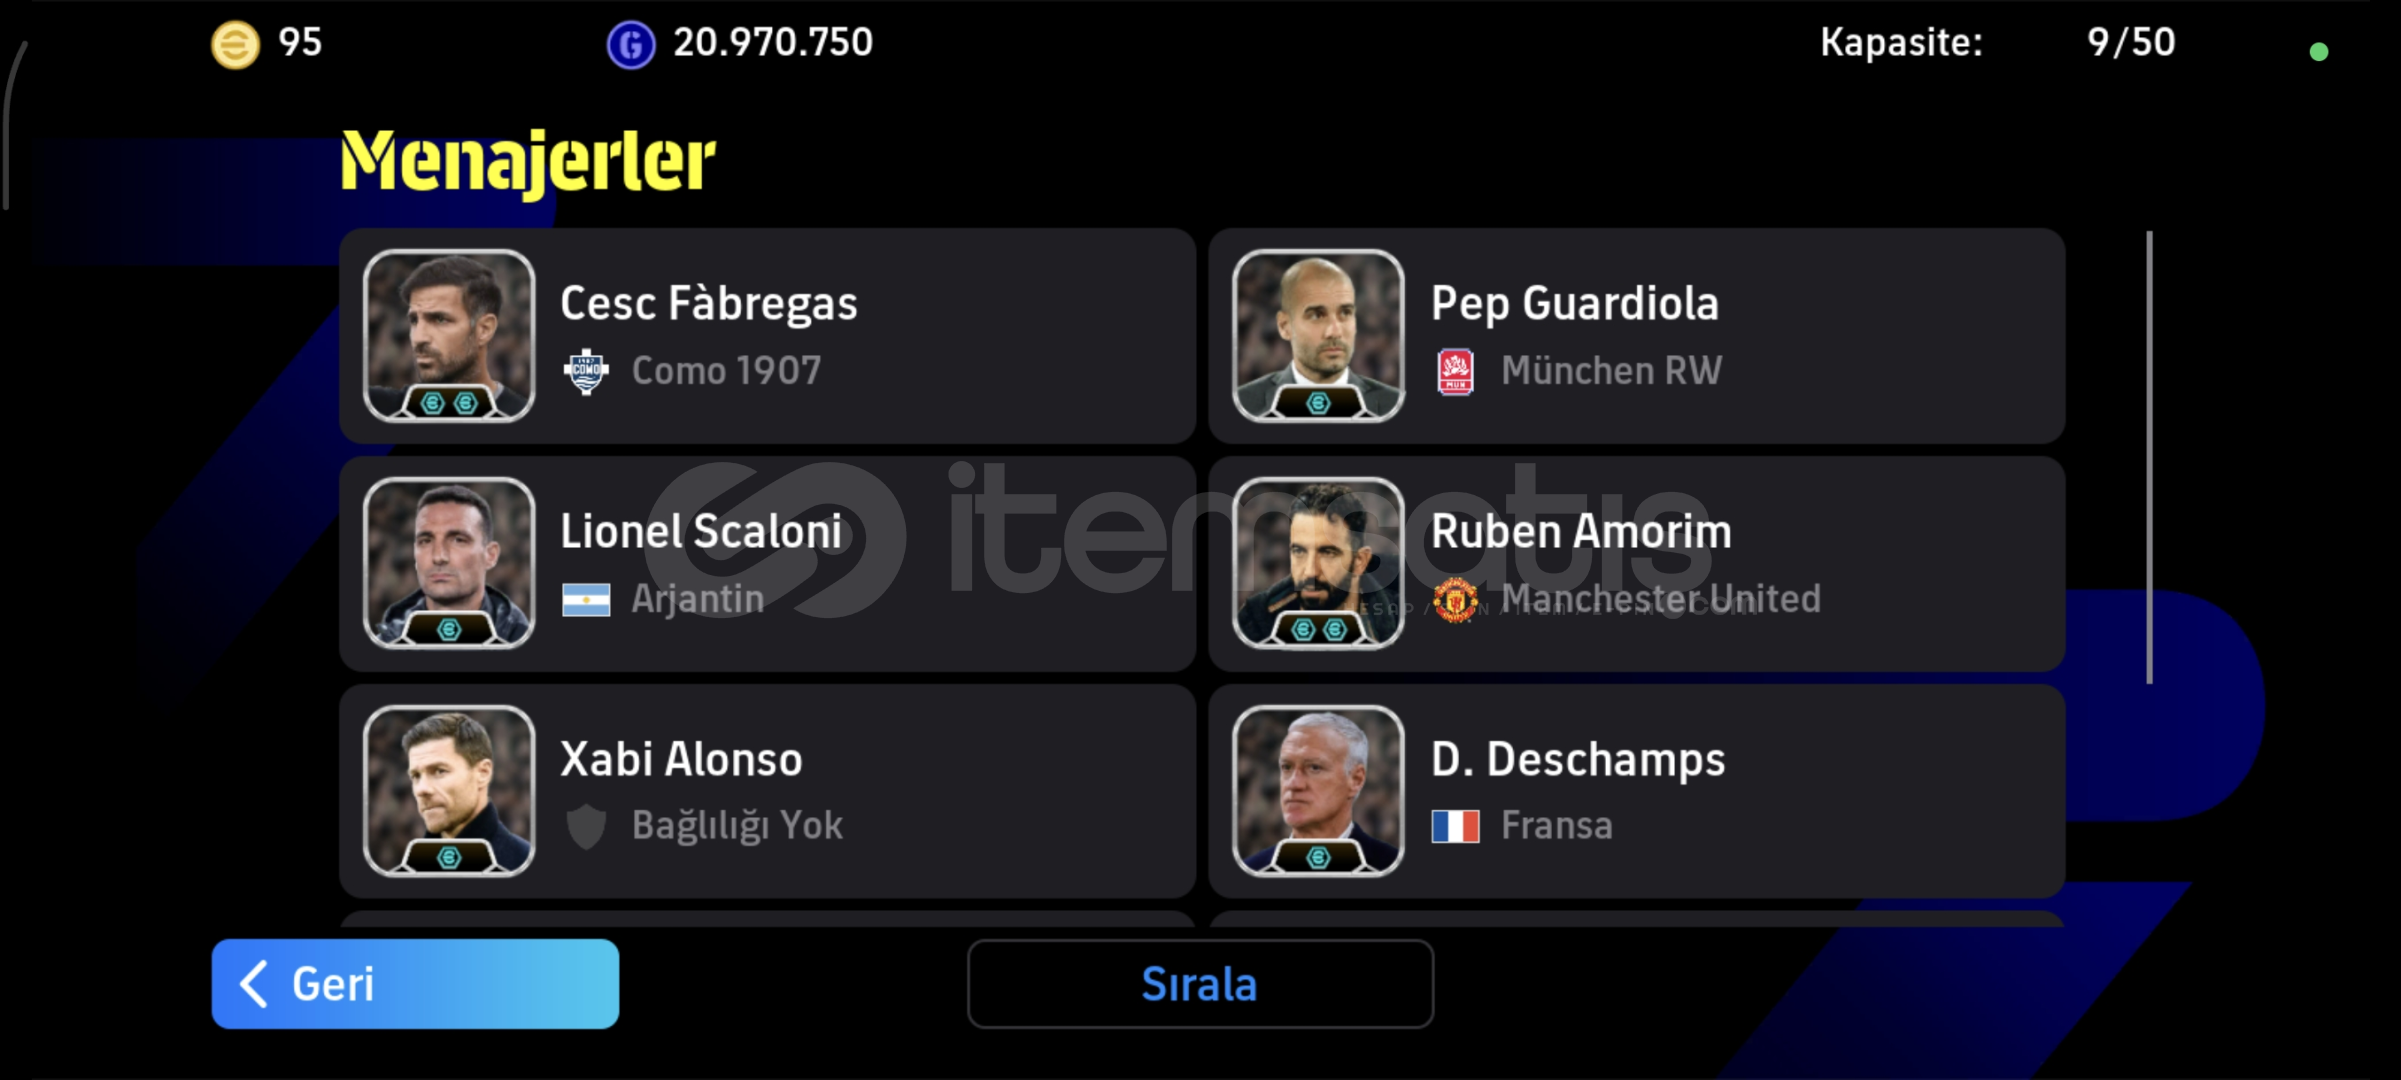2401x1080 pixels.
Task: Select the Xabi Alonso manager name
Action: click(681, 759)
